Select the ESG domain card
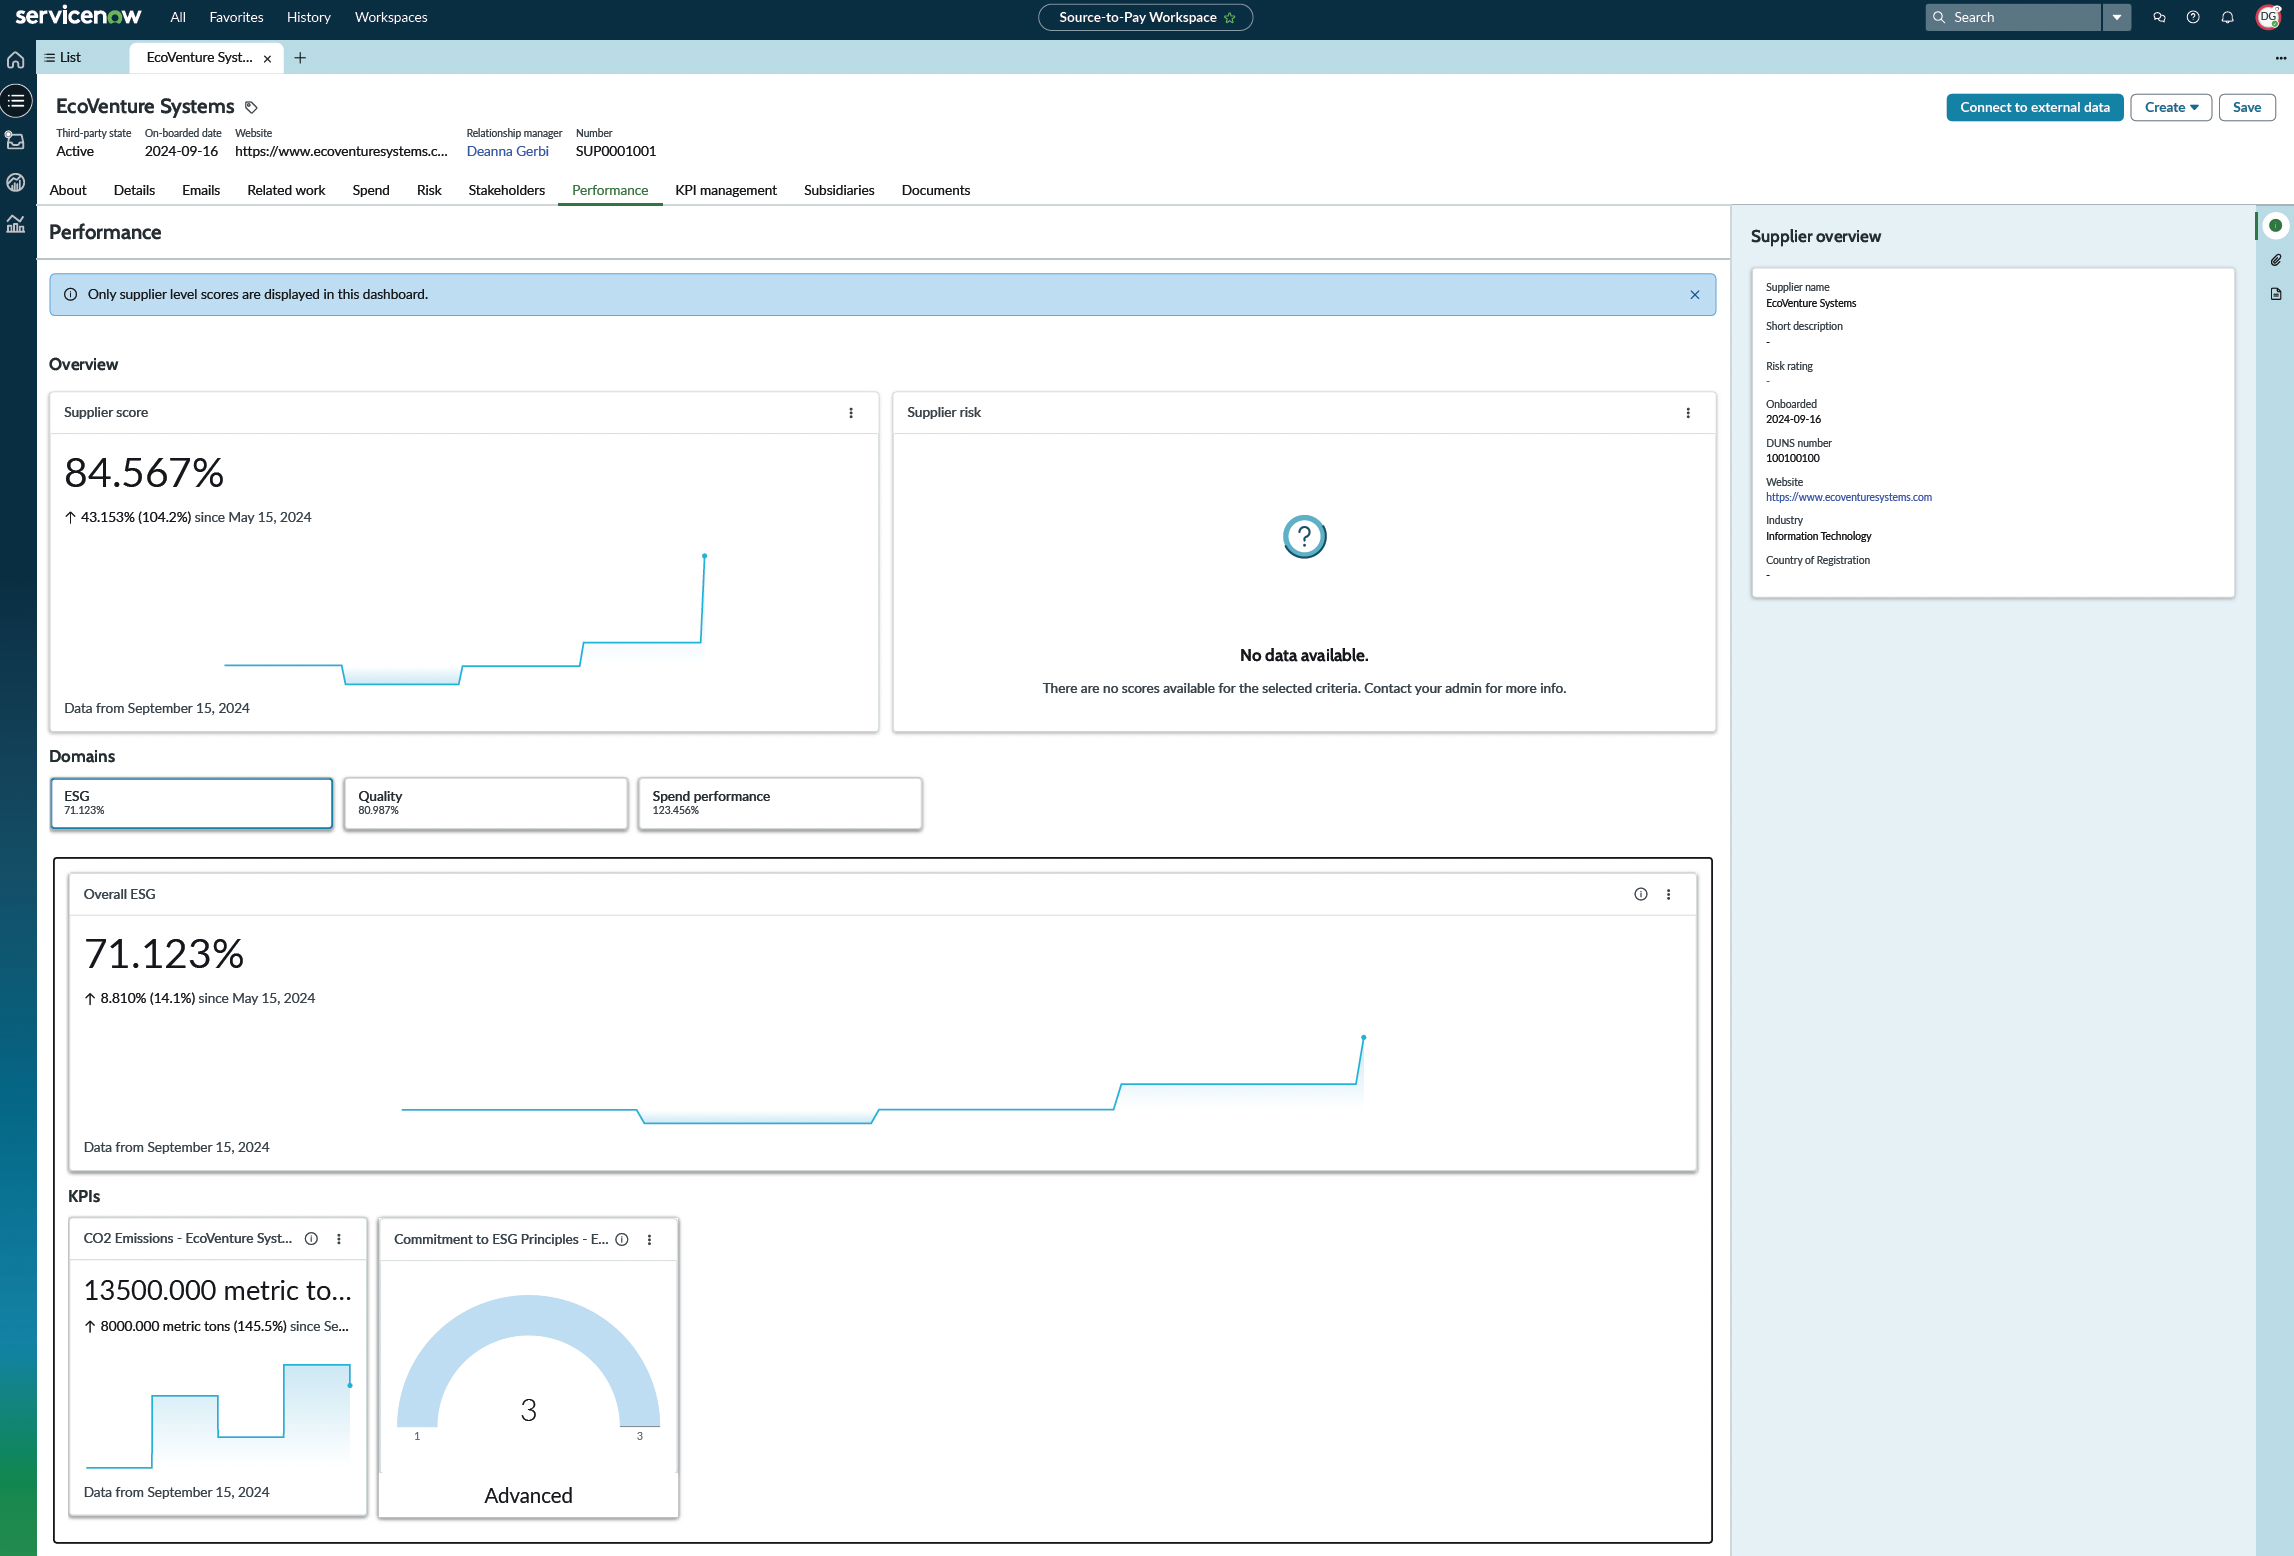This screenshot has width=2294, height=1556. point(191,803)
